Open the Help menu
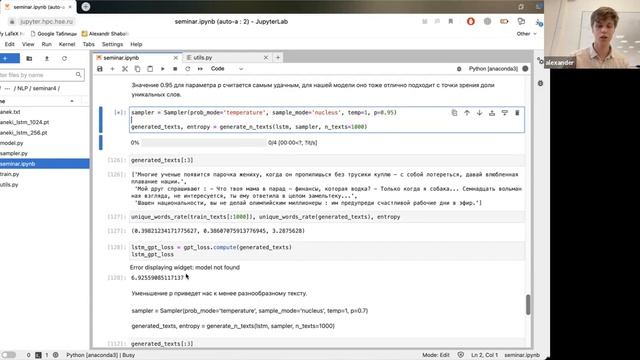The width and height of the screenshot is (640, 360). (x=136, y=44)
